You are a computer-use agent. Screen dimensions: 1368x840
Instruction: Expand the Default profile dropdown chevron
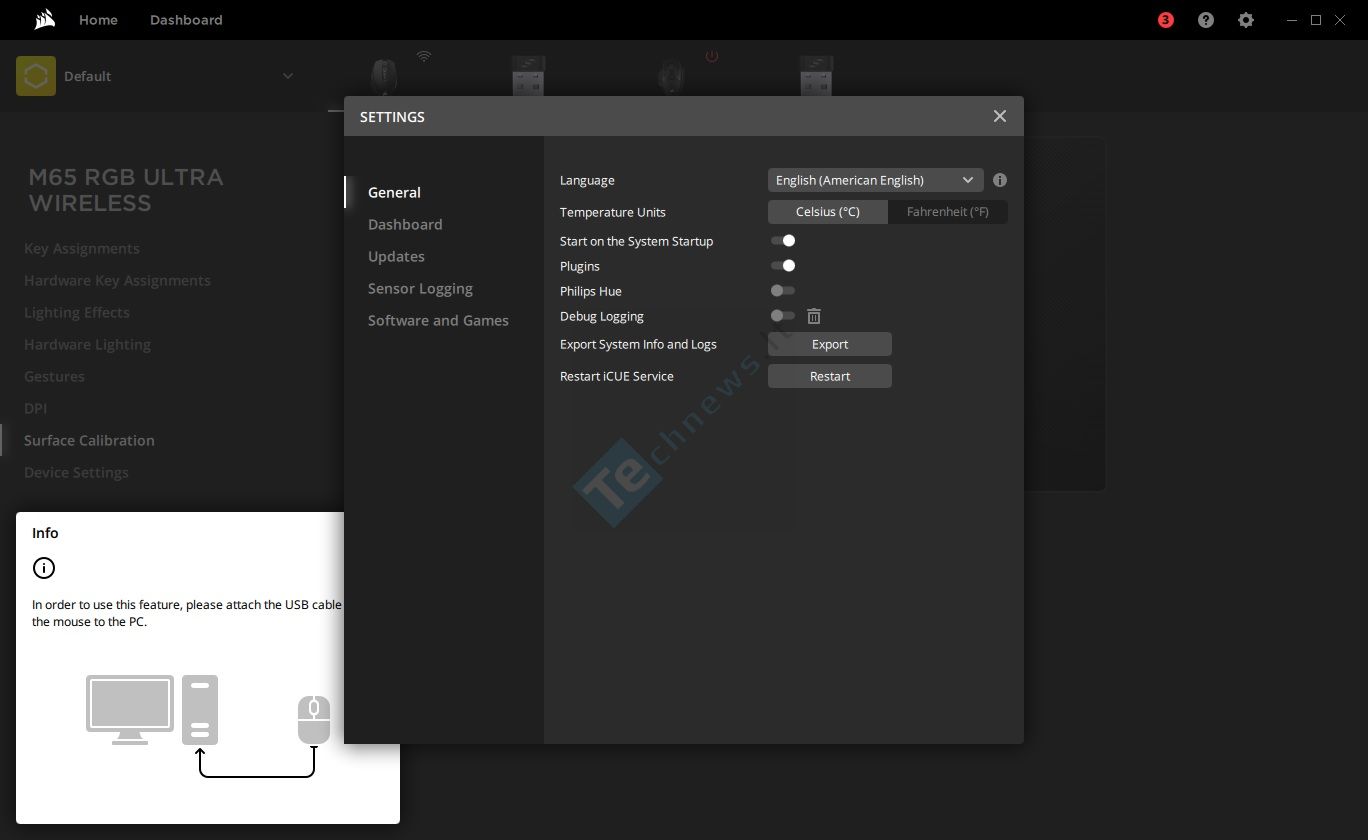point(288,76)
